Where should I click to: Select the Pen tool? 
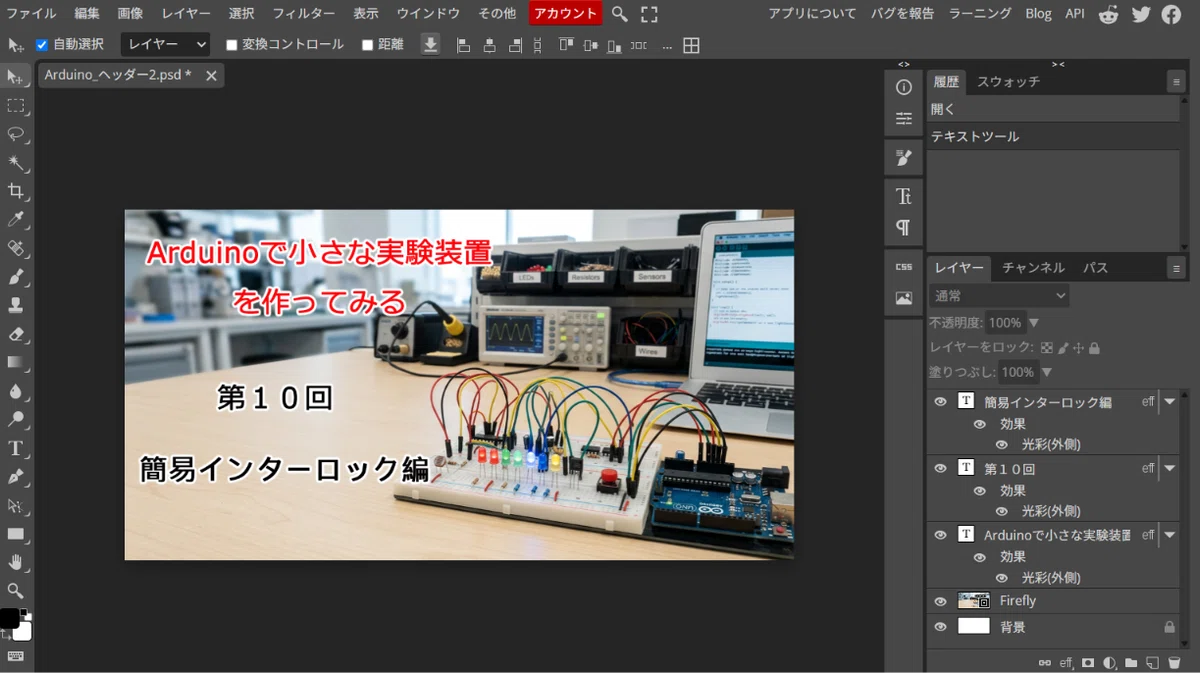[x=16, y=476]
